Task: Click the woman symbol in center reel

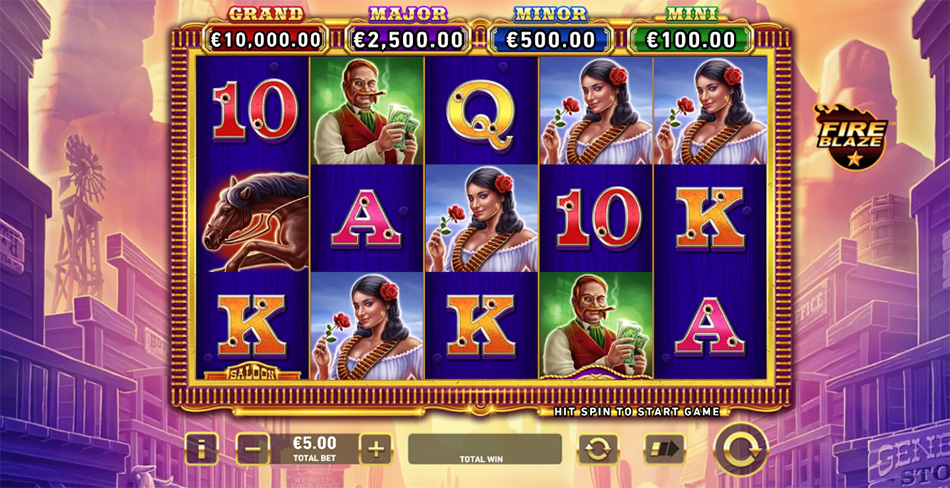Action: pos(481,218)
